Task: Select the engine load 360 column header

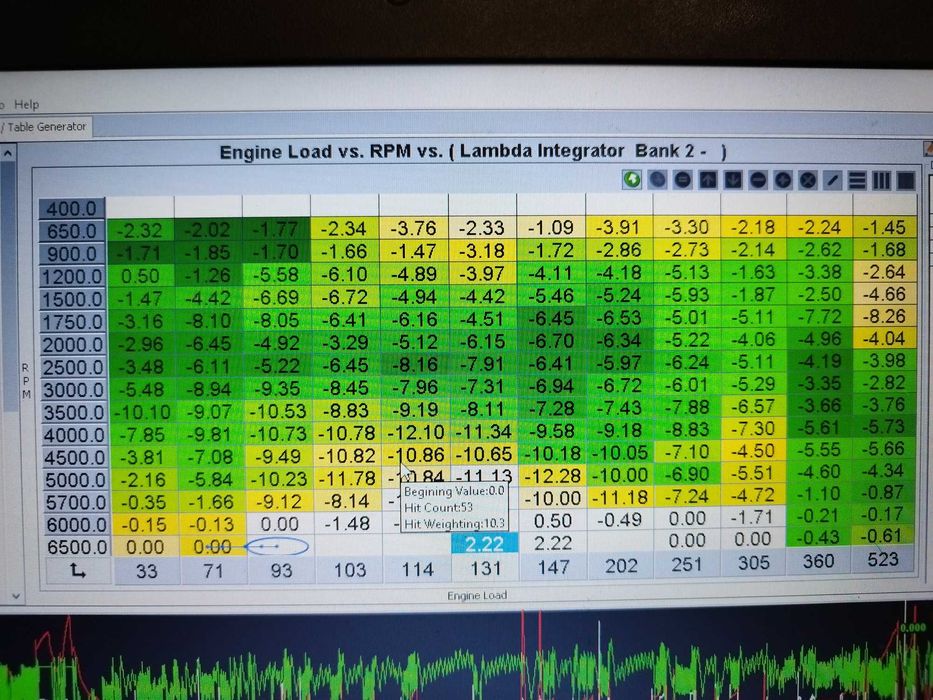Action: (818, 561)
